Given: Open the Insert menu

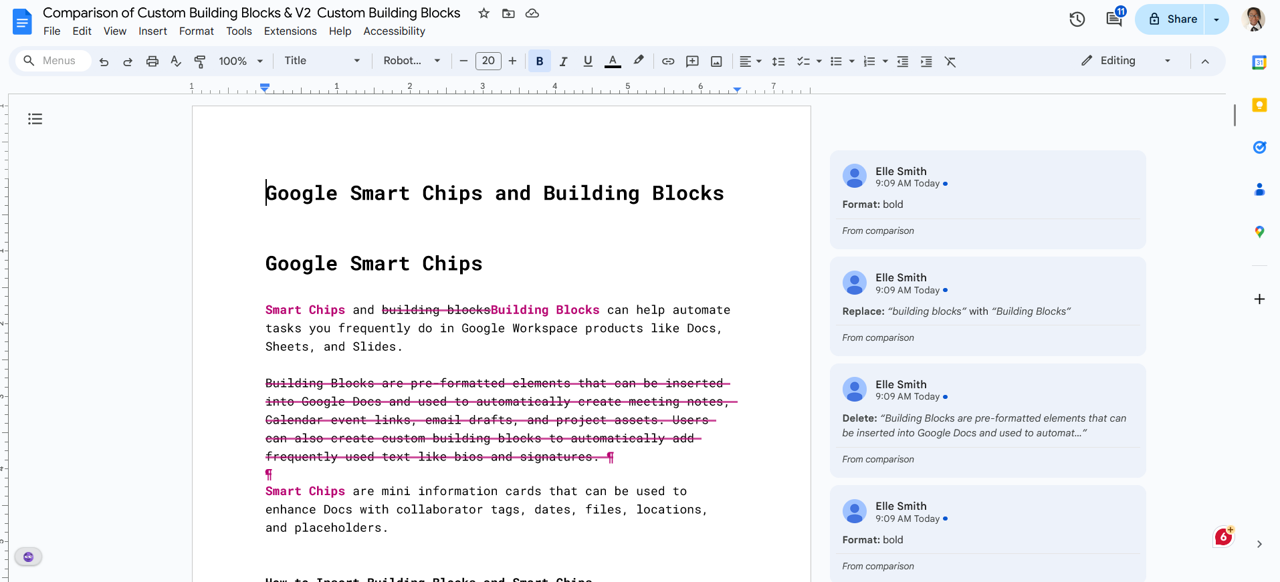Looking at the screenshot, I should pos(153,31).
